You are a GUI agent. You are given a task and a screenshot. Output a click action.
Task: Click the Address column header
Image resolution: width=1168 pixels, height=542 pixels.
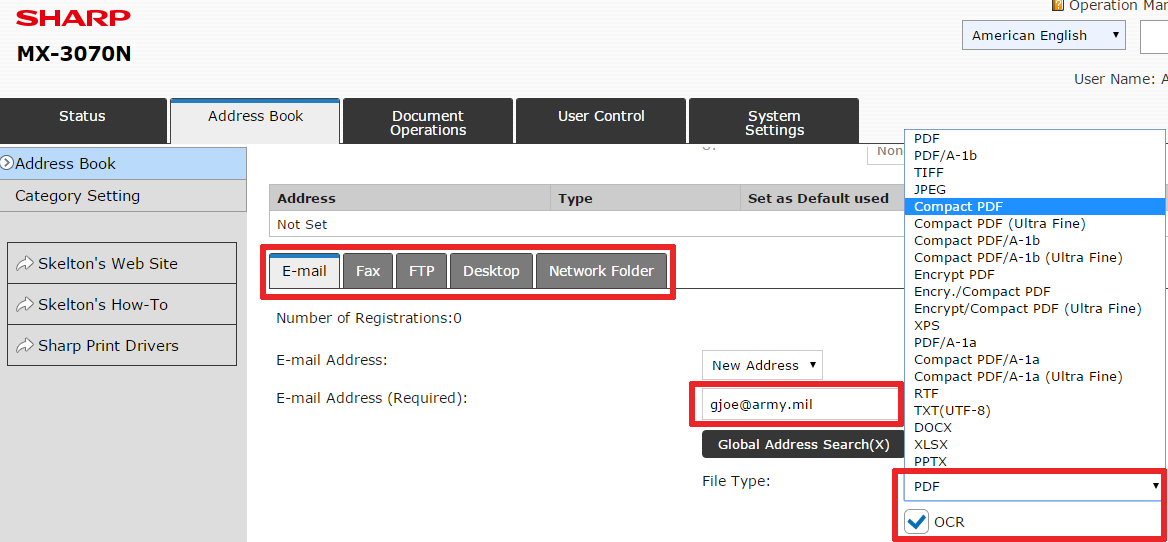(x=410, y=198)
